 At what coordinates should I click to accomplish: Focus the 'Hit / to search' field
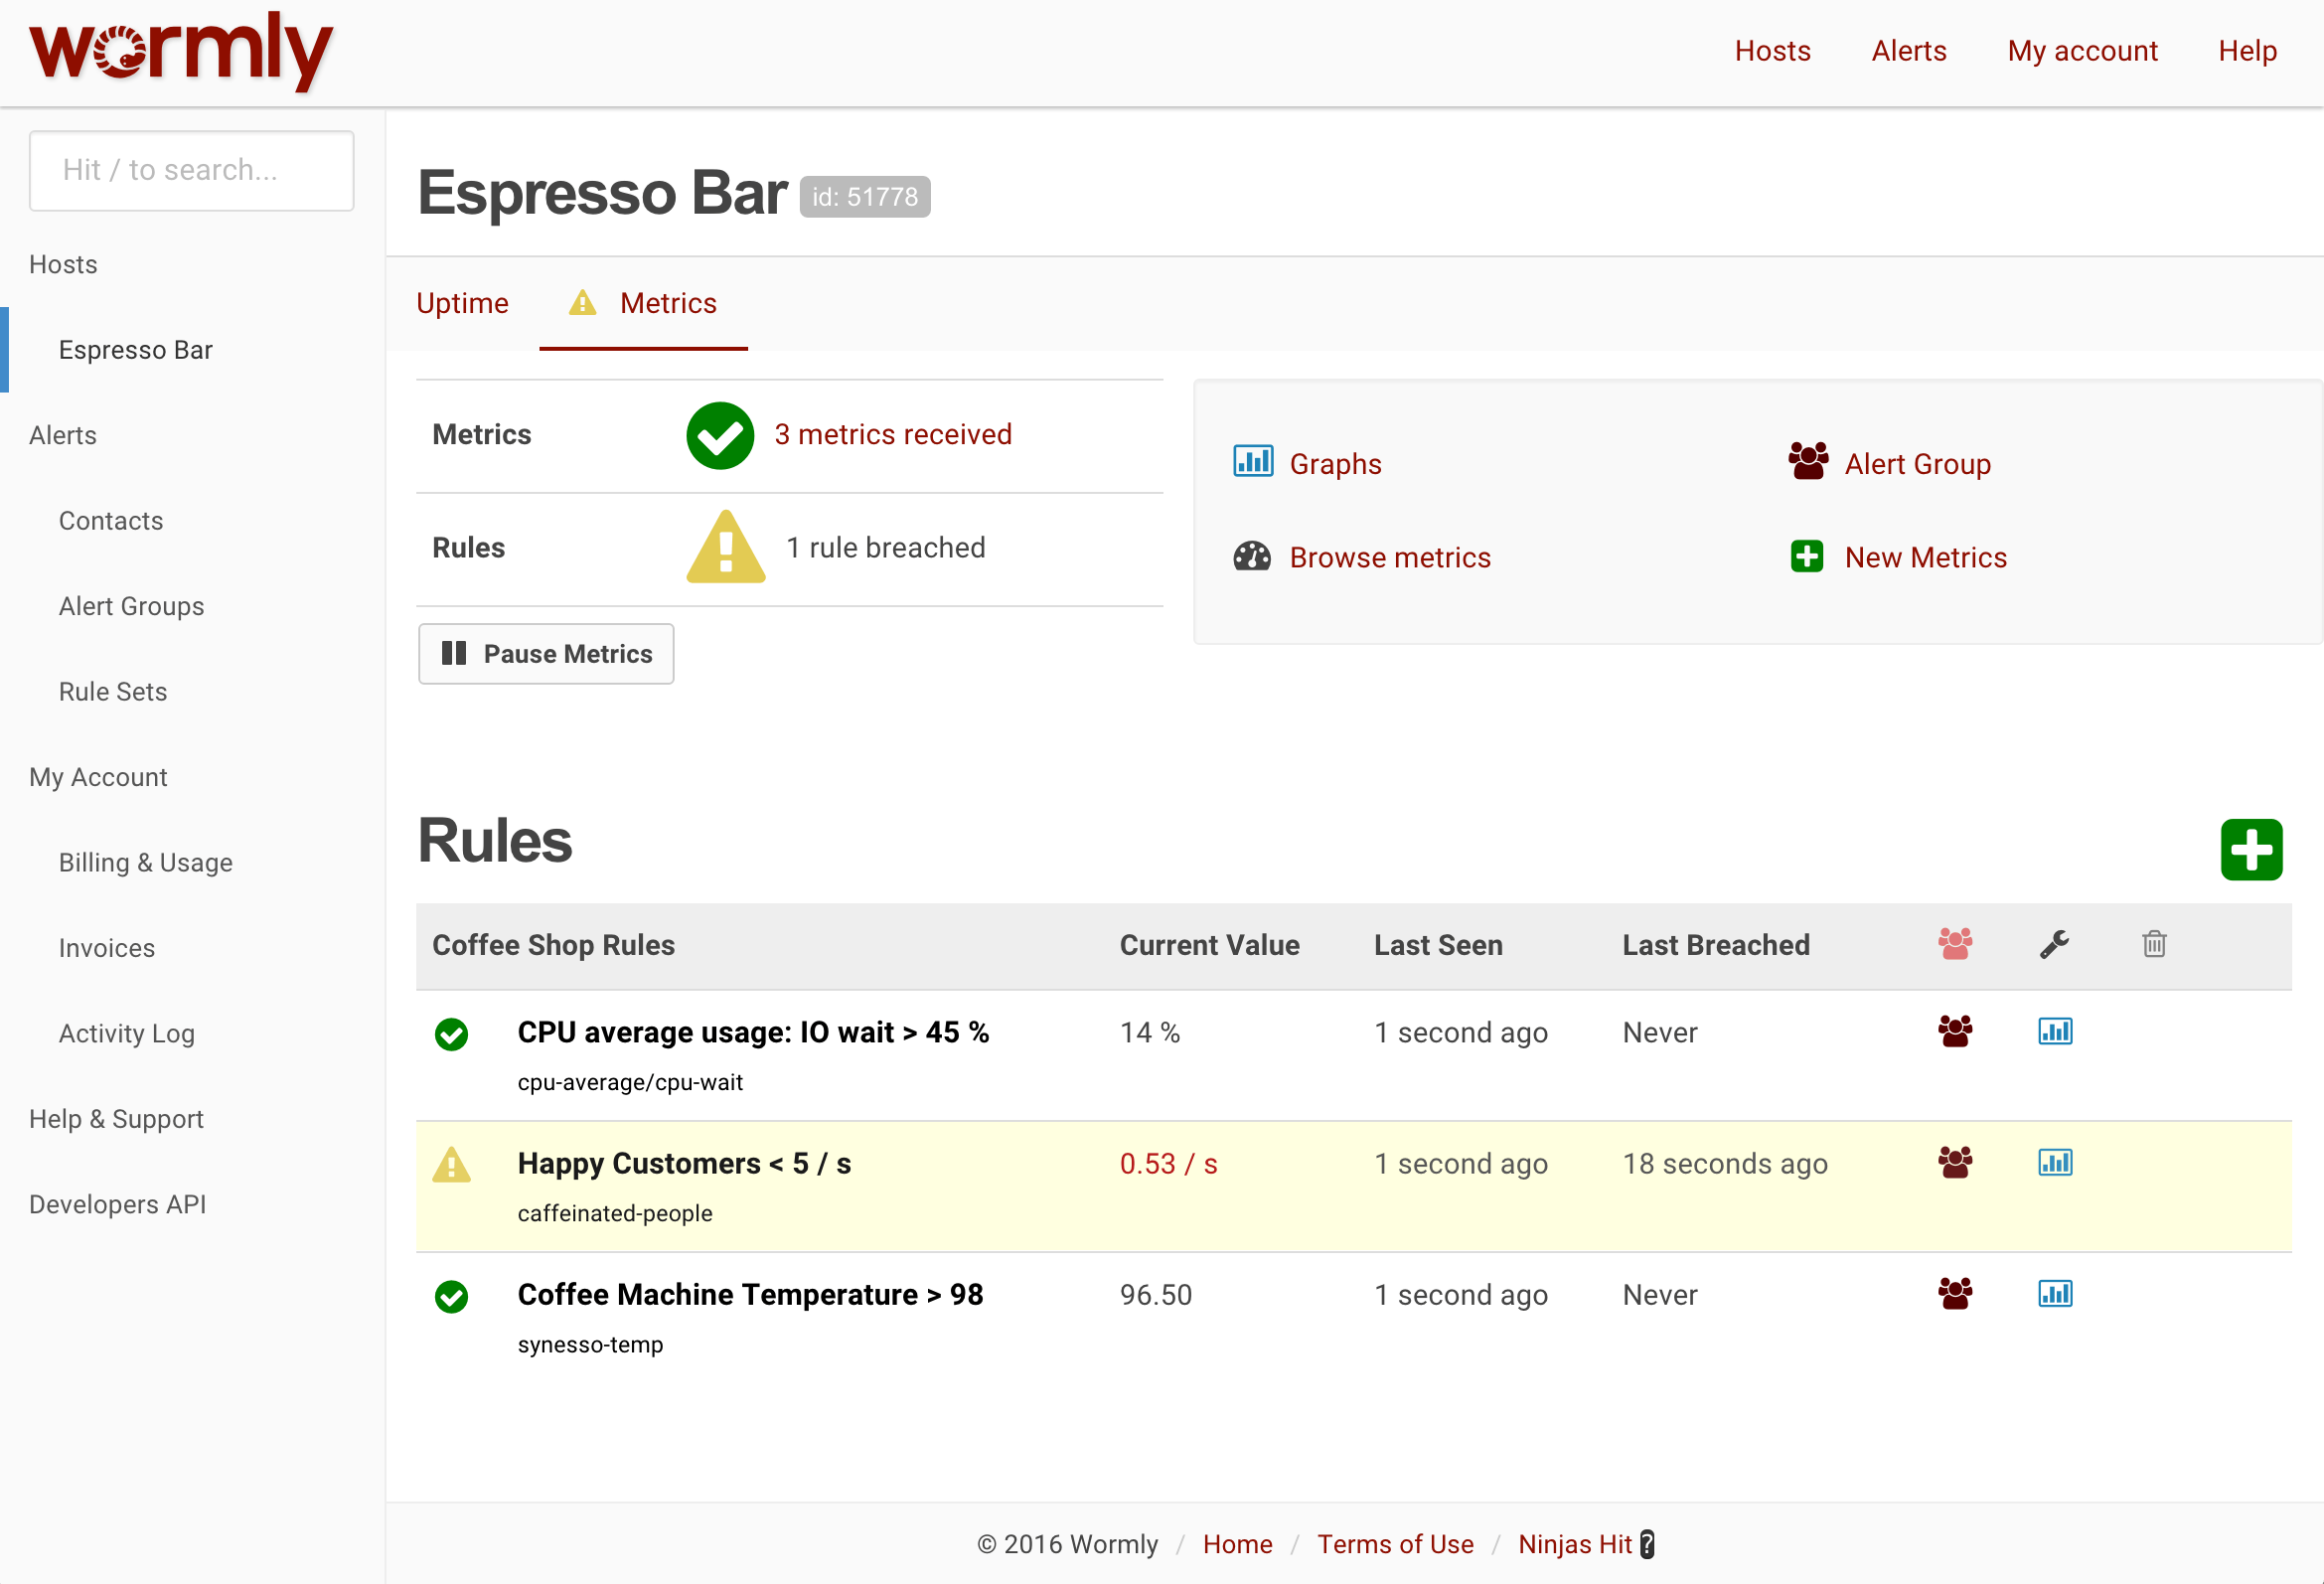[191, 170]
